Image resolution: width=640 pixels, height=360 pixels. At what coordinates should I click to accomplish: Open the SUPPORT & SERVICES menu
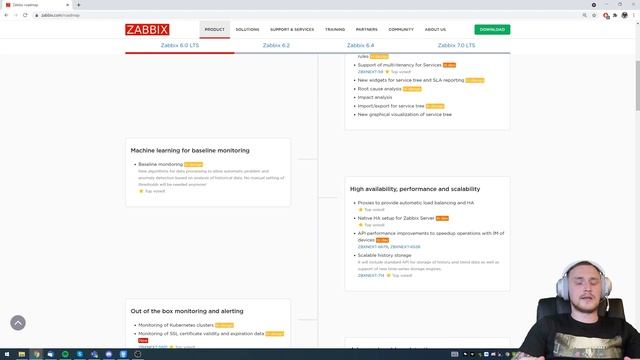[x=292, y=29]
